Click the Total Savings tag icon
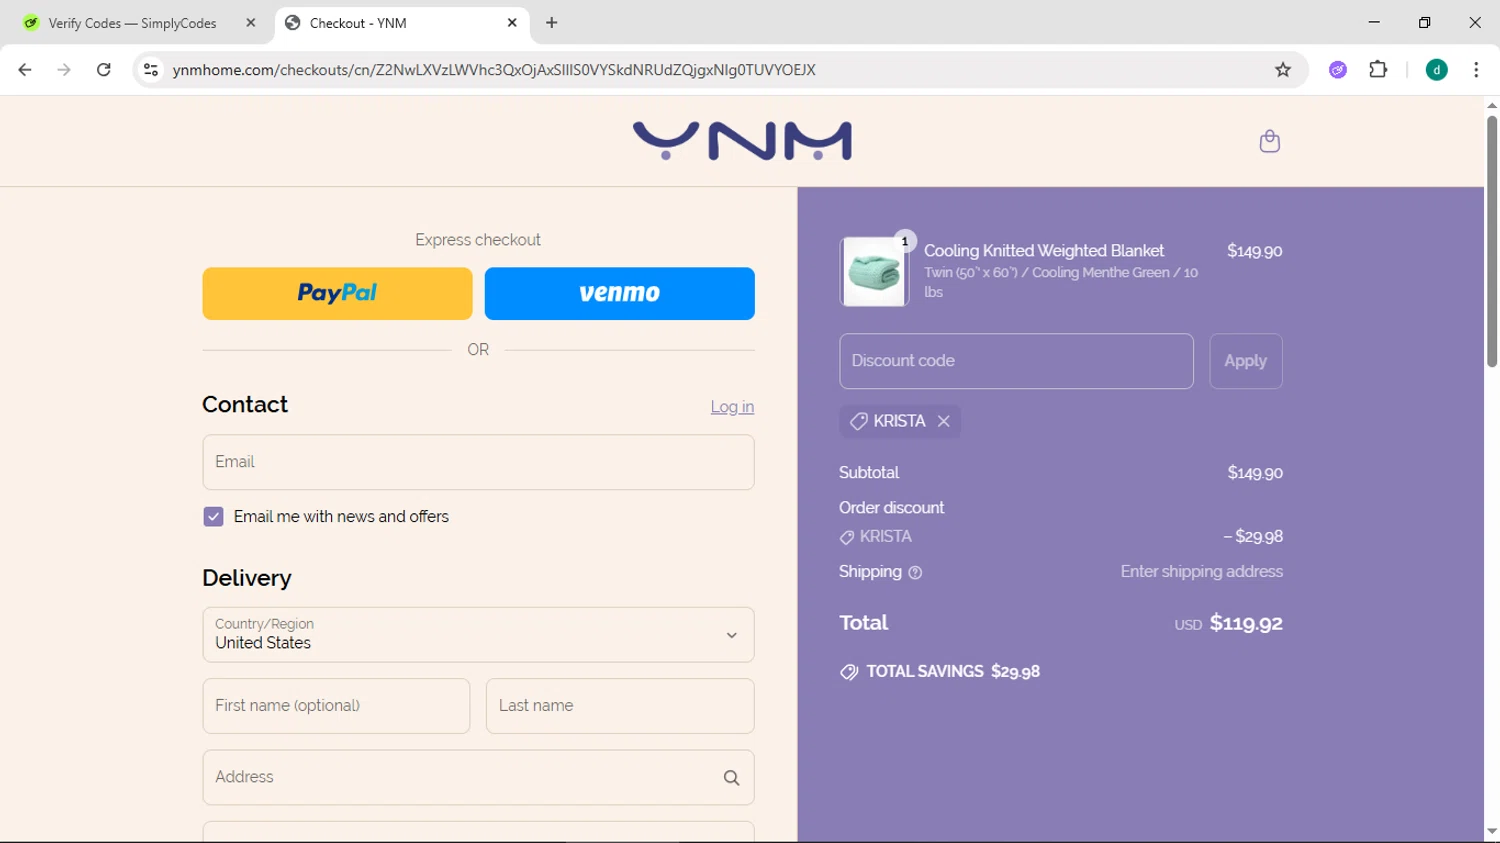1500x843 pixels. [x=849, y=672]
